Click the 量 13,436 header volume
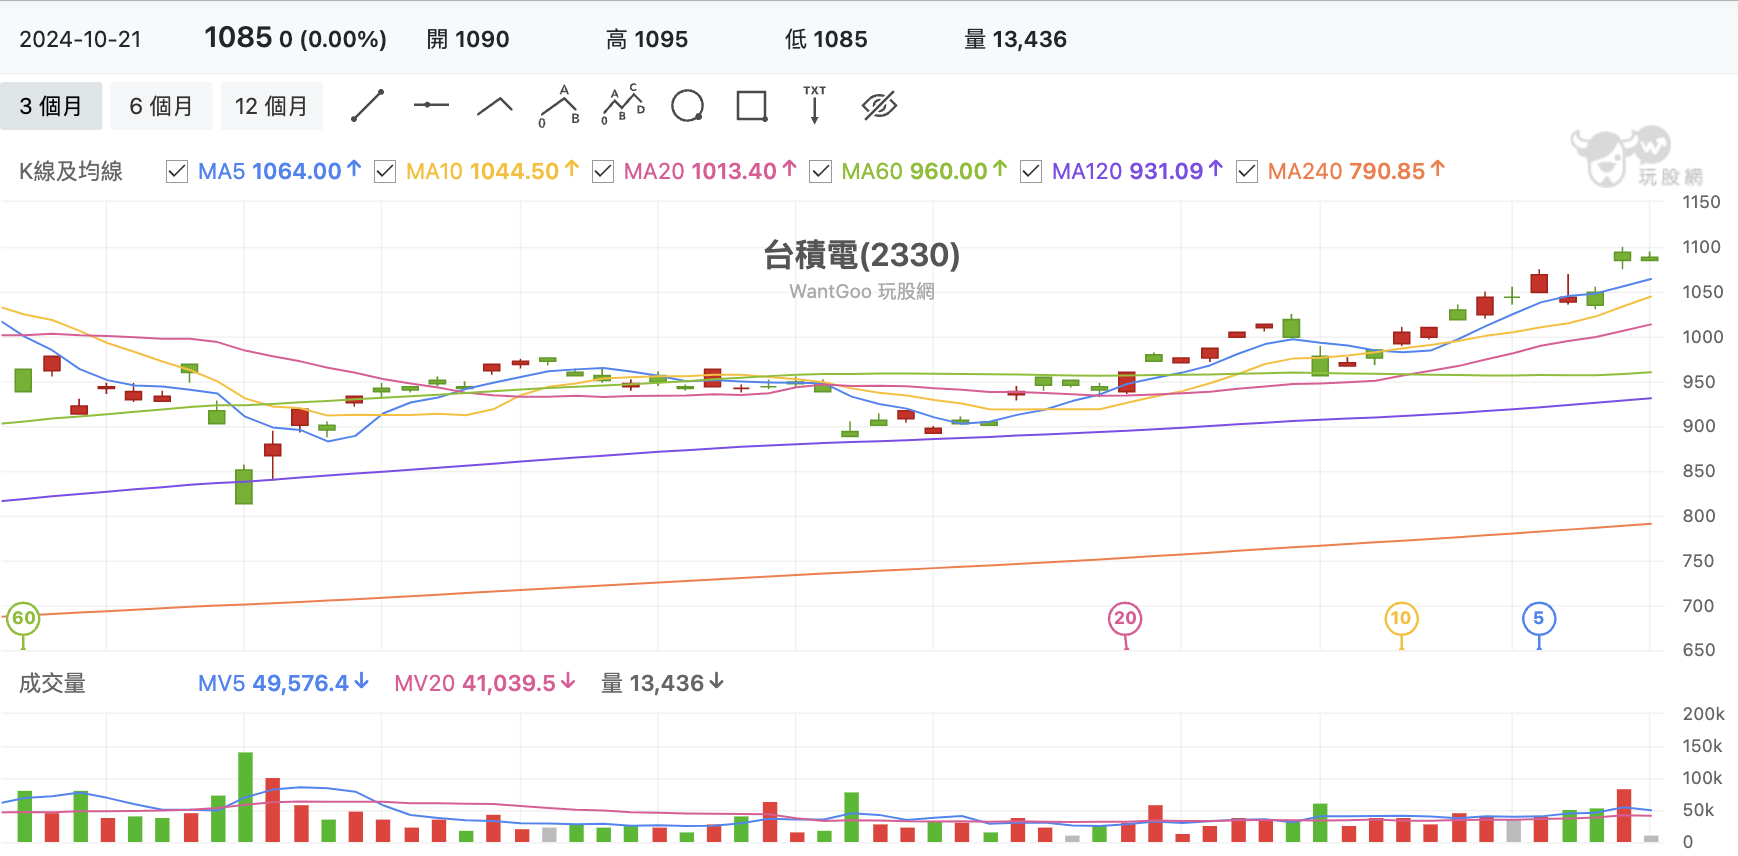This screenshot has width=1738, height=856. coord(1015,39)
